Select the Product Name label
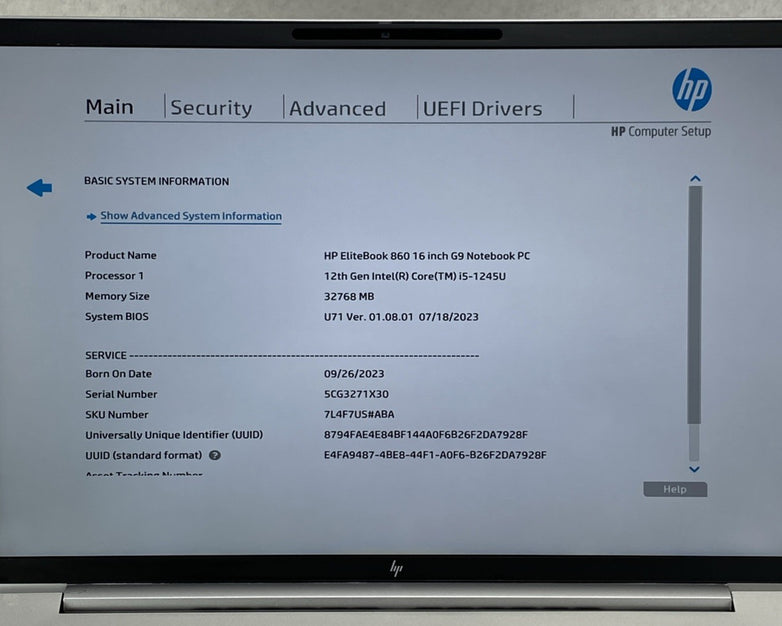Screen dimensions: 782x626 click(121, 255)
